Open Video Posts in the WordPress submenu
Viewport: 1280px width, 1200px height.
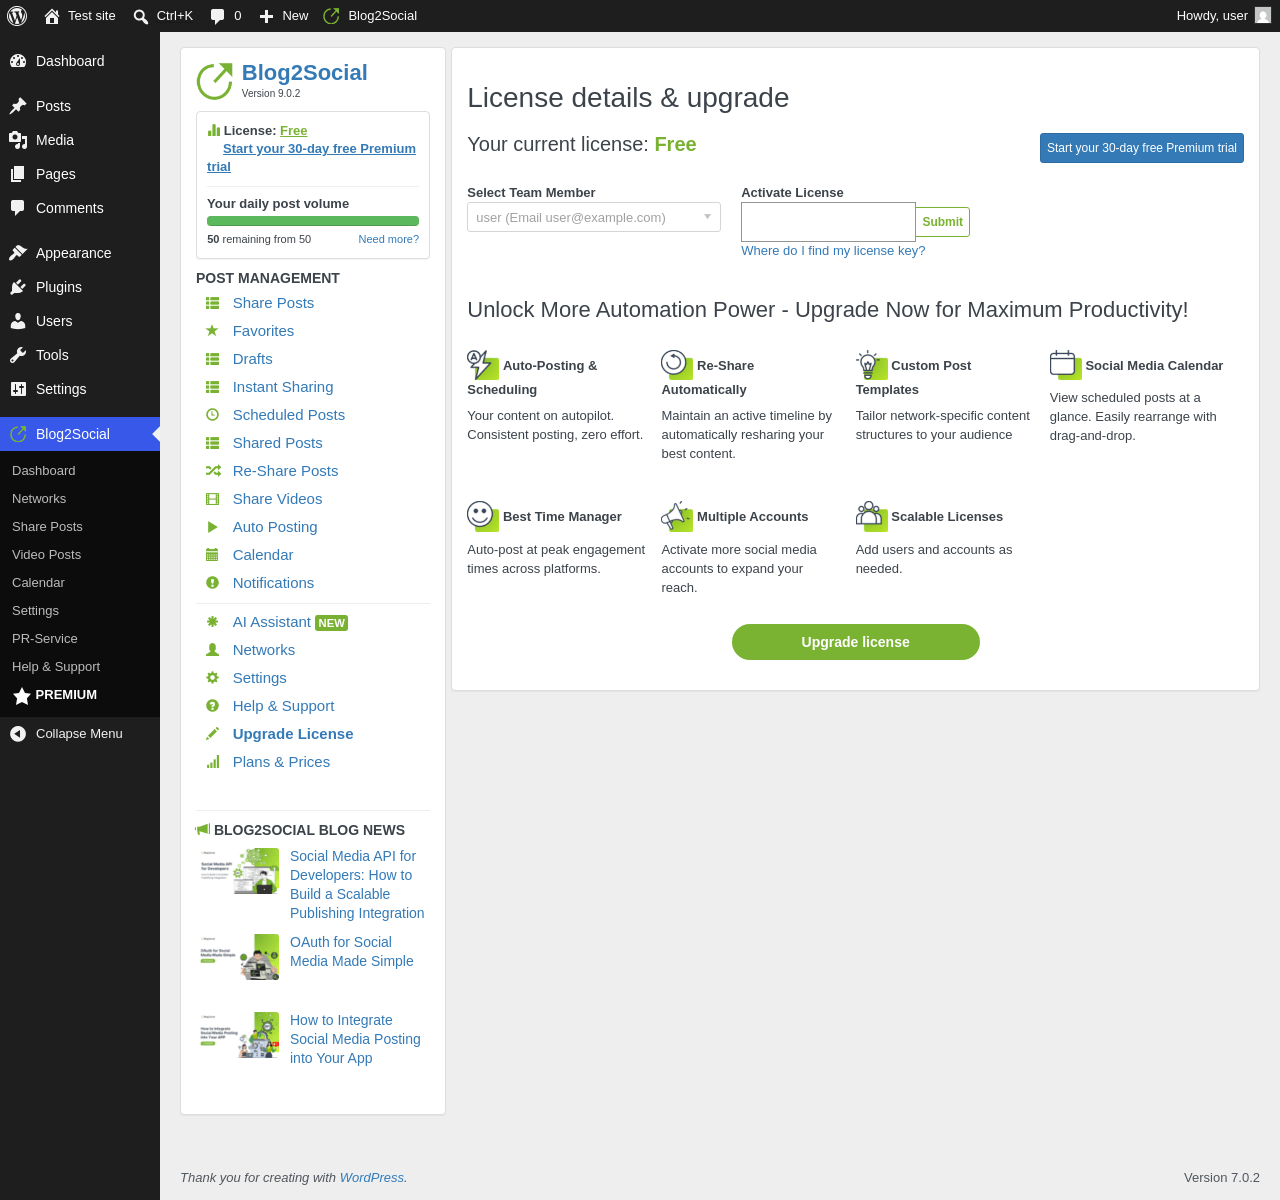point(46,555)
